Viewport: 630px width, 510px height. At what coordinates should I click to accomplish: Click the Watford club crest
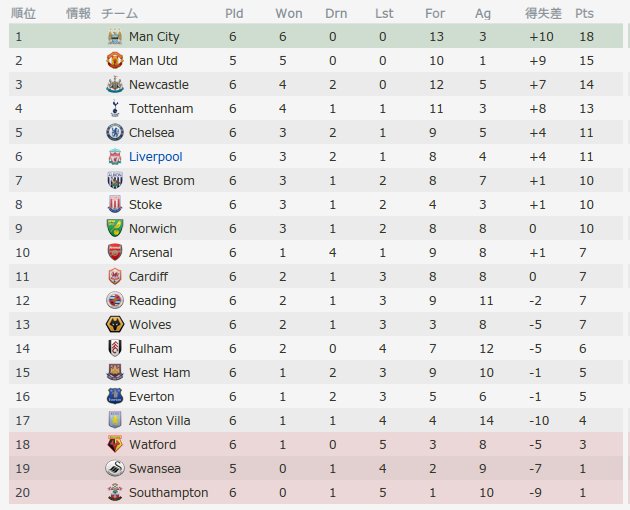coord(115,444)
